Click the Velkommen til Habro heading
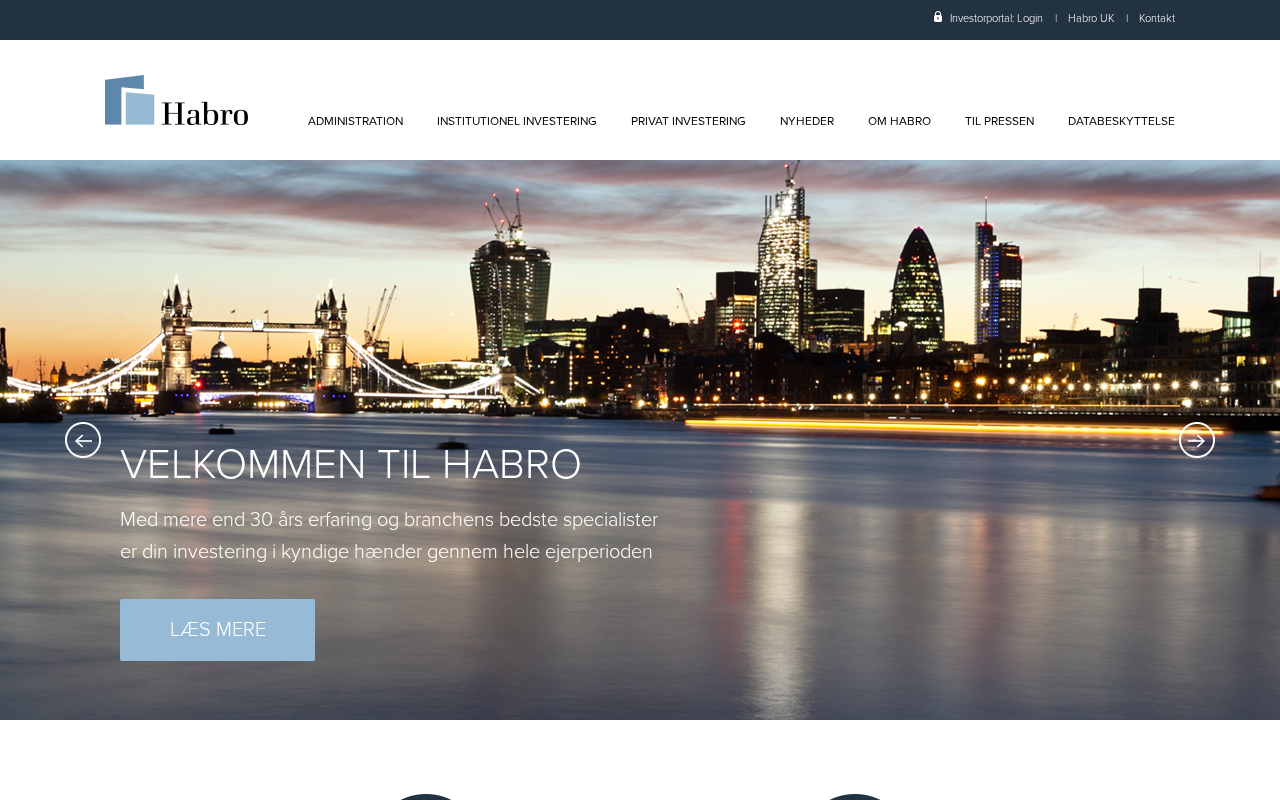This screenshot has height=800, width=1280. click(x=351, y=465)
